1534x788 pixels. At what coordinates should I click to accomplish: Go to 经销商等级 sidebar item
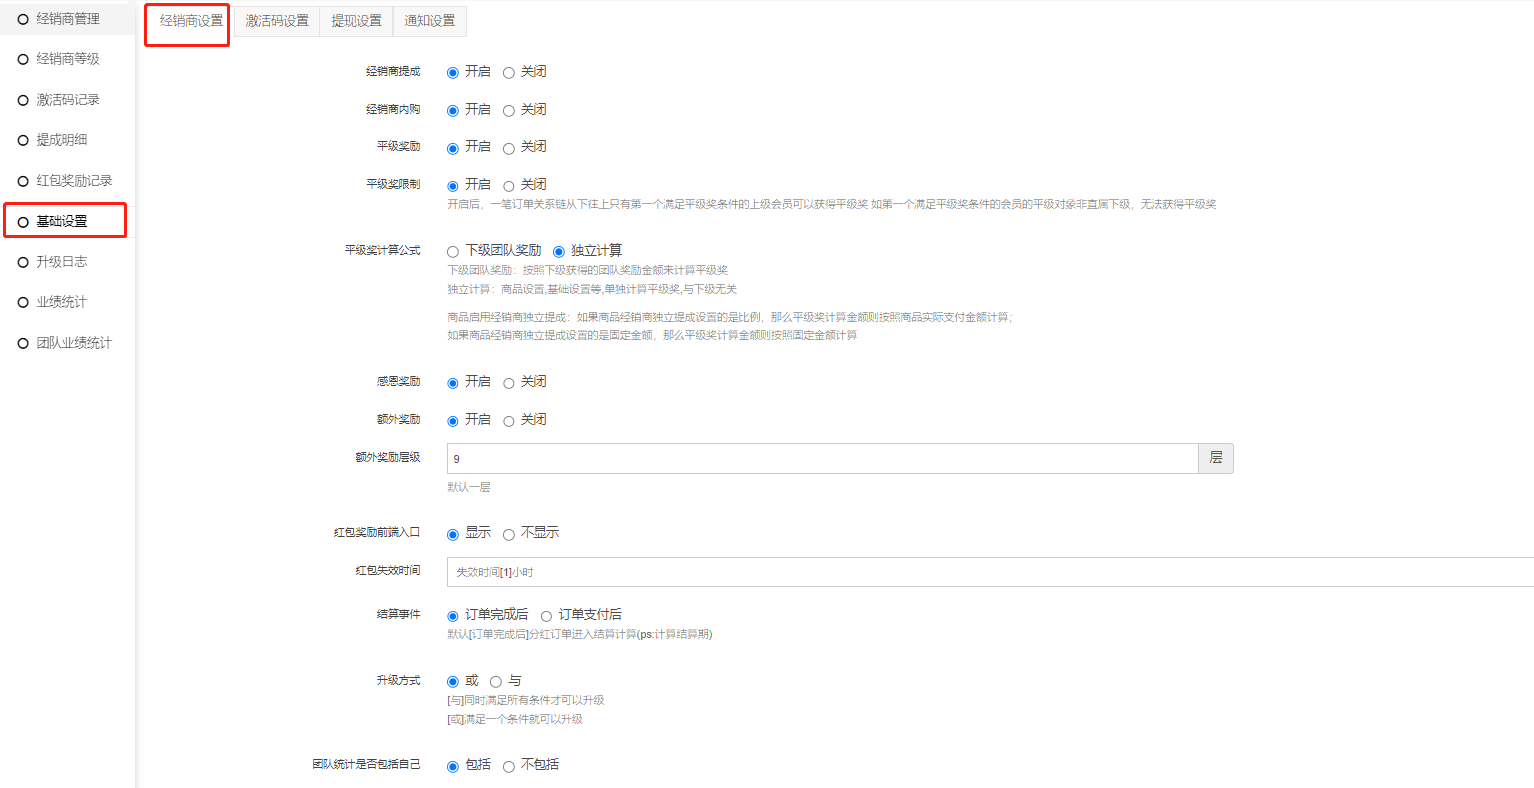point(67,59)
